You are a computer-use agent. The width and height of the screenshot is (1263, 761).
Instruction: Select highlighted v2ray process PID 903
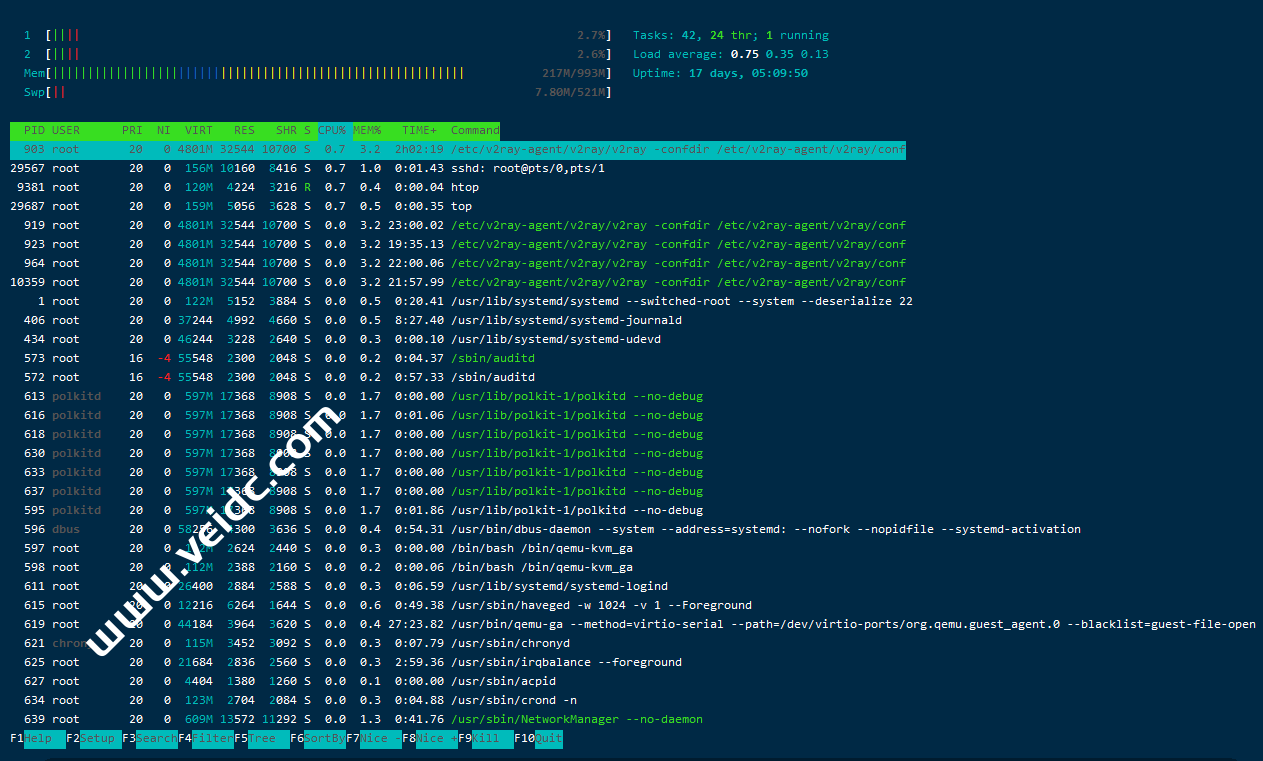458,149
